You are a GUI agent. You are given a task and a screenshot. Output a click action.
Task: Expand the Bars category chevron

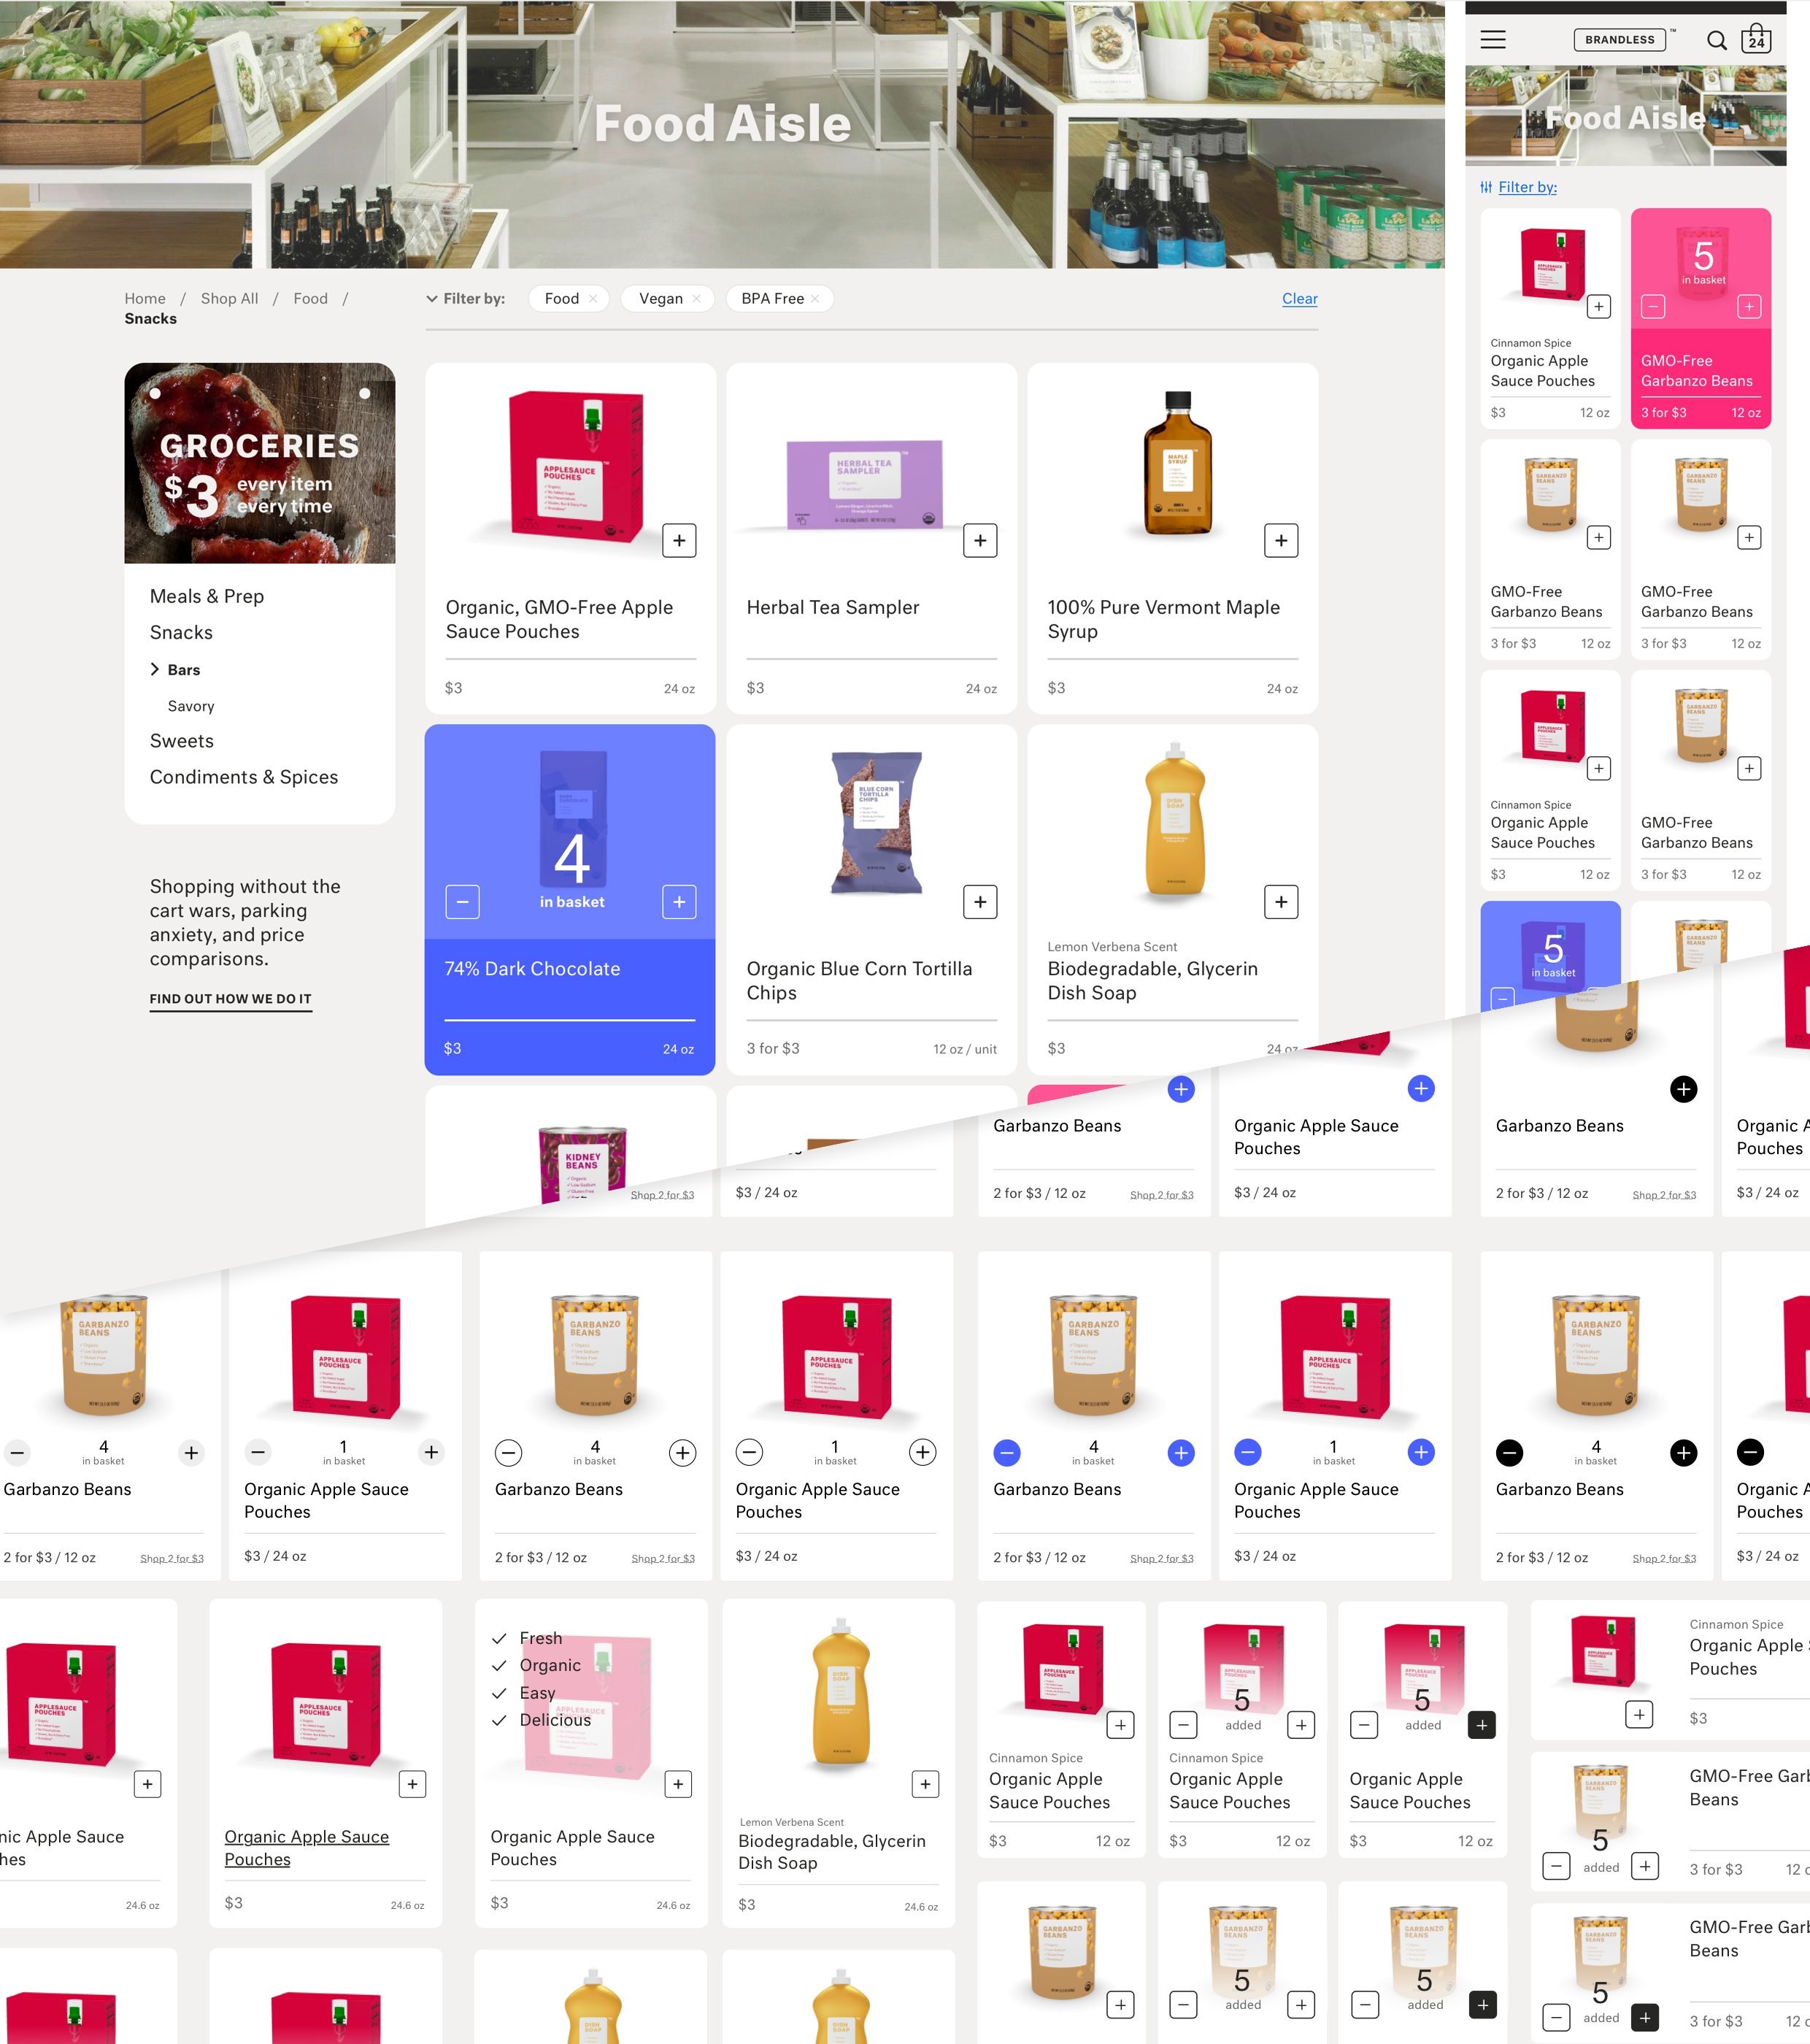[155, 669]
